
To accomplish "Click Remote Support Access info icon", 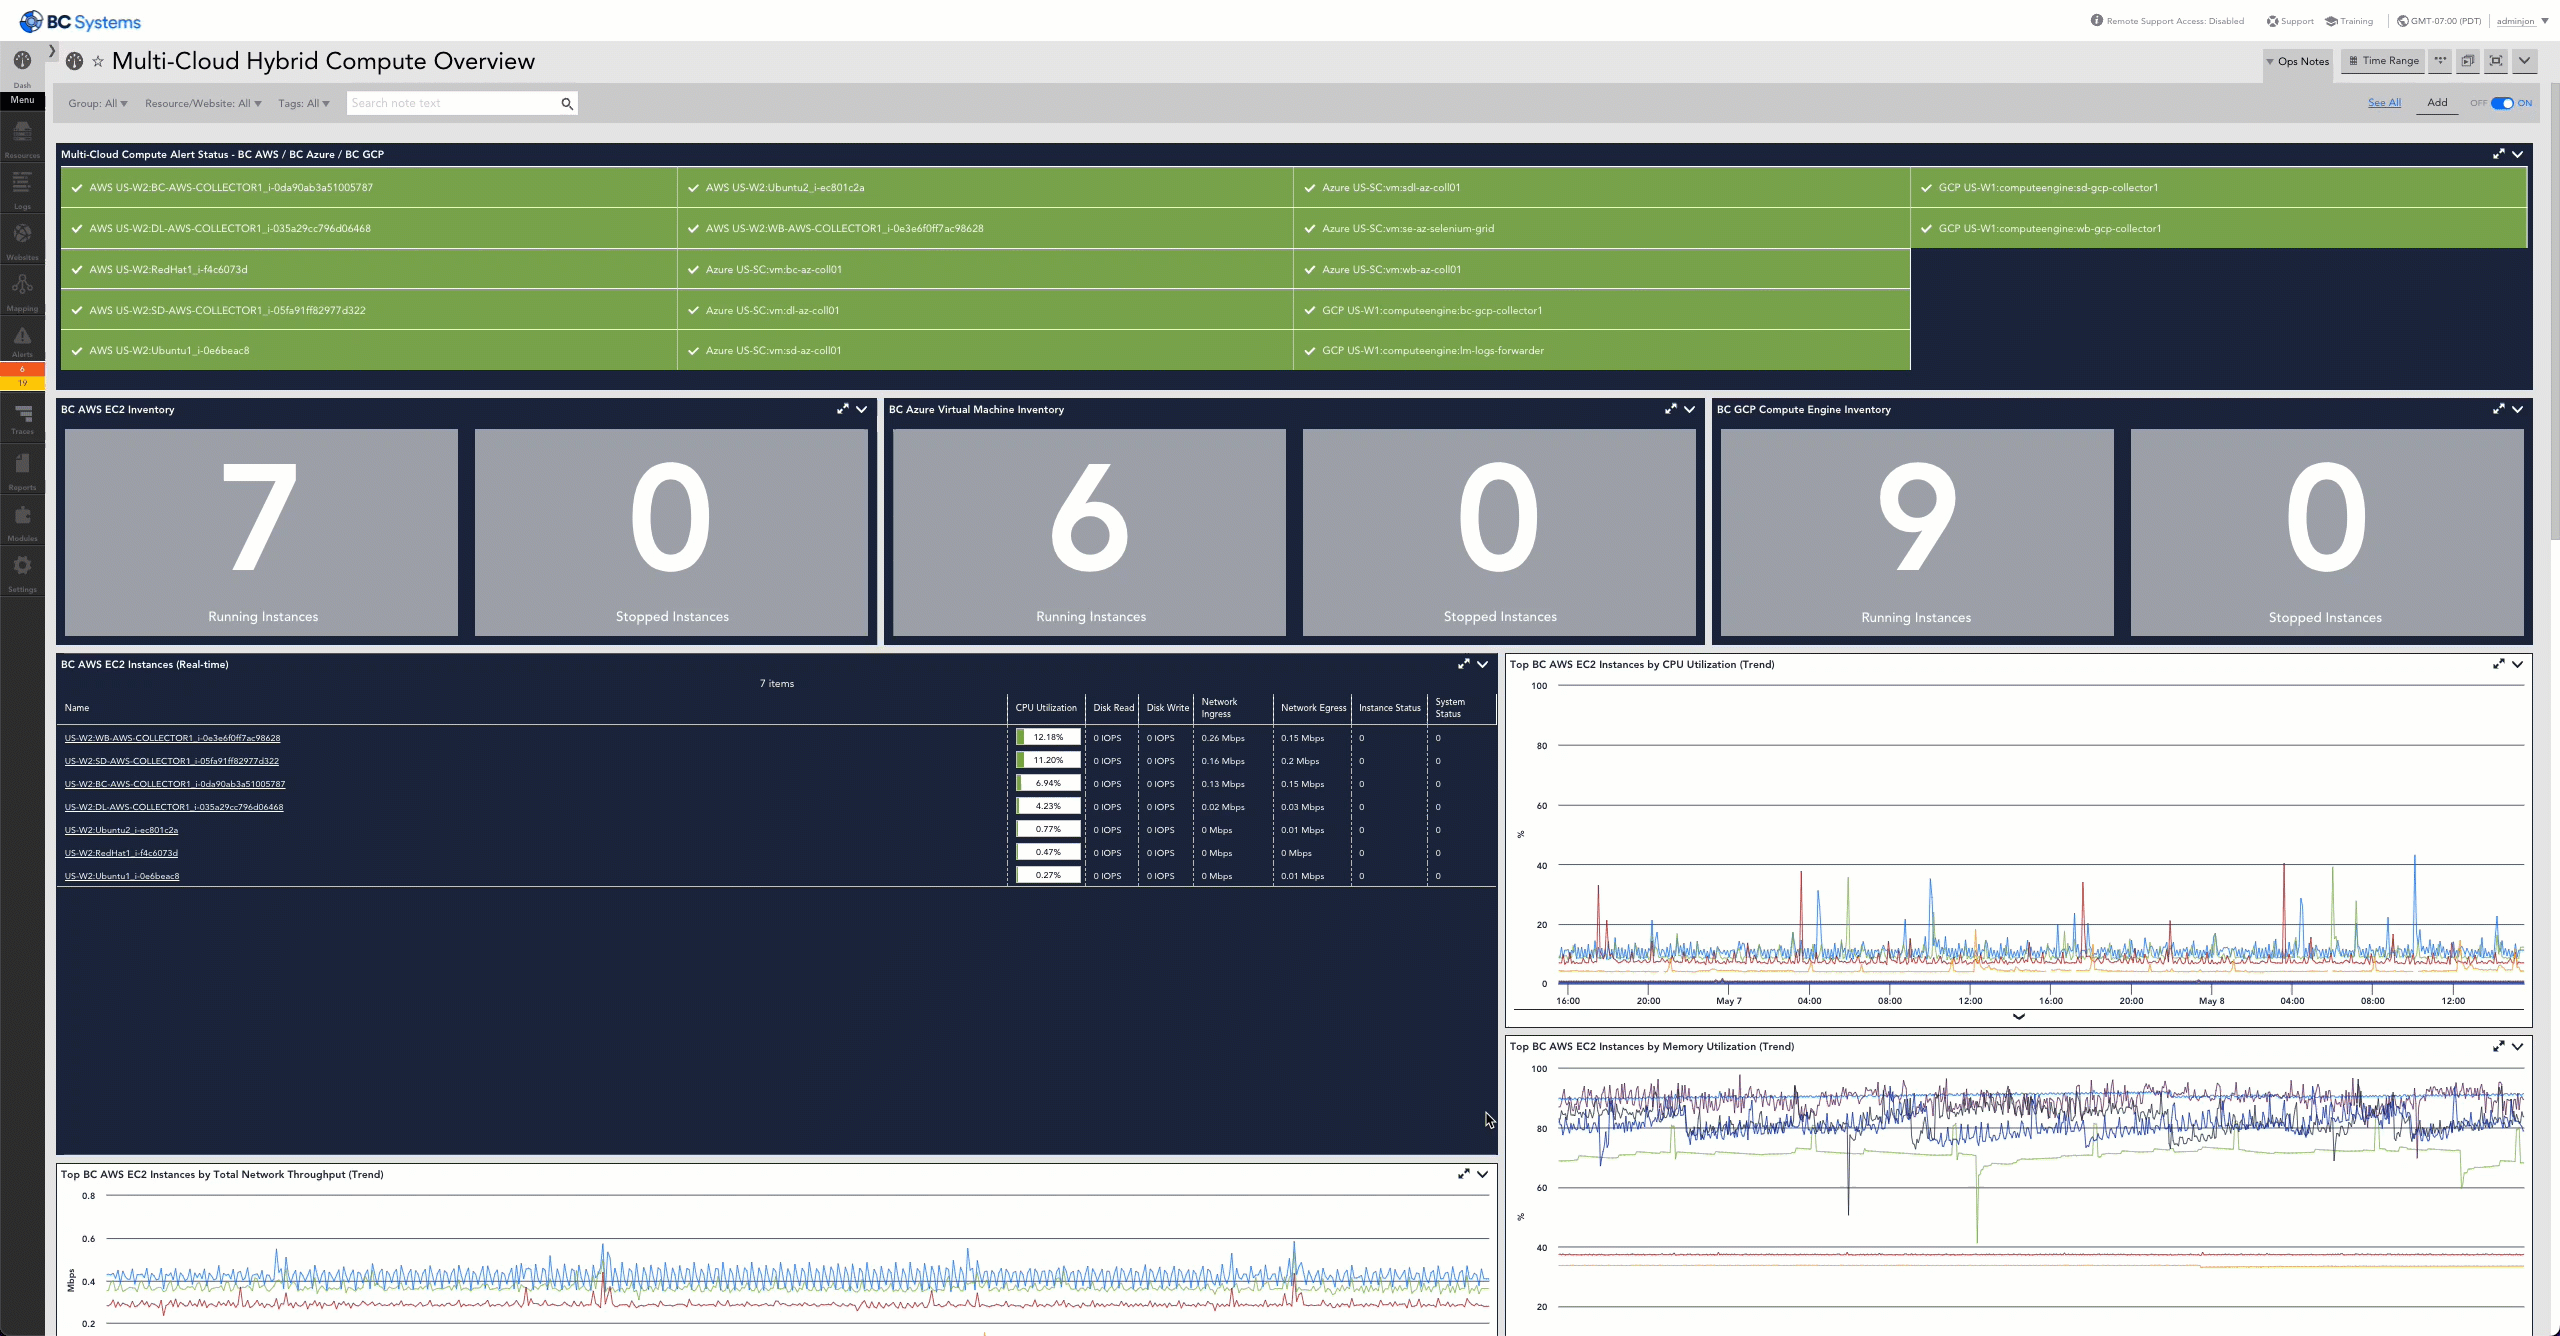I will [2097, 20].
